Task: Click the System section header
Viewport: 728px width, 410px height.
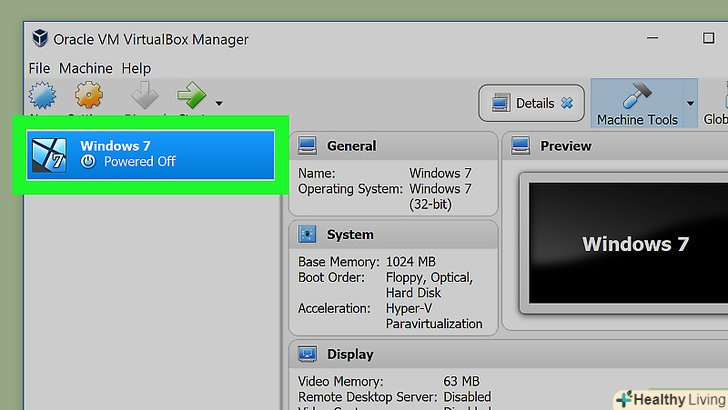Action: click(x=393, y=234)
